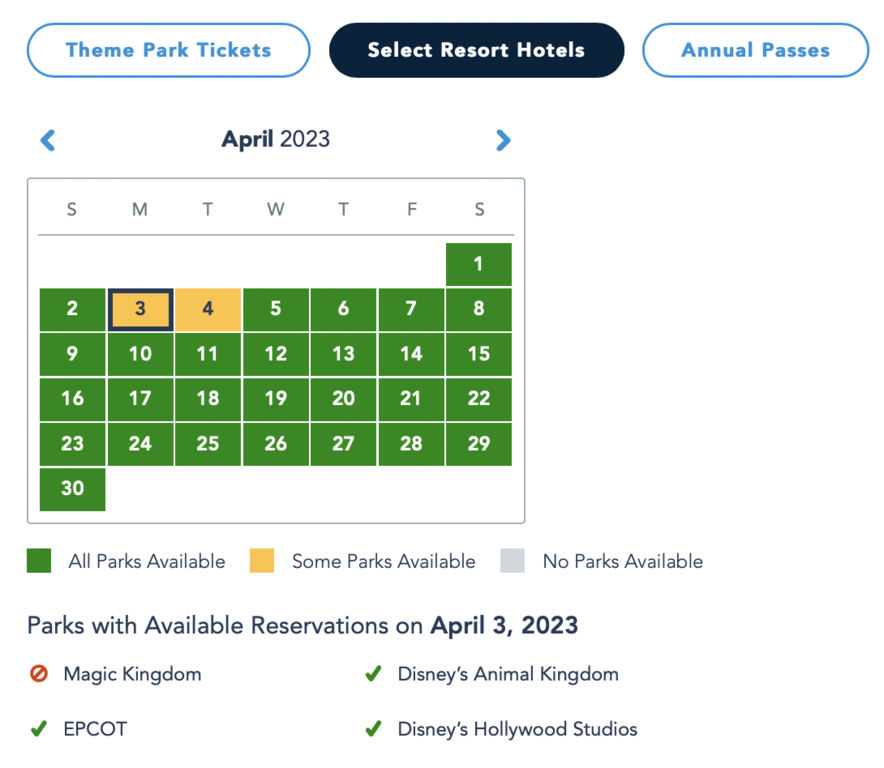
Task: Click the green All Parks Available swatch
Action: click(39, 561)
